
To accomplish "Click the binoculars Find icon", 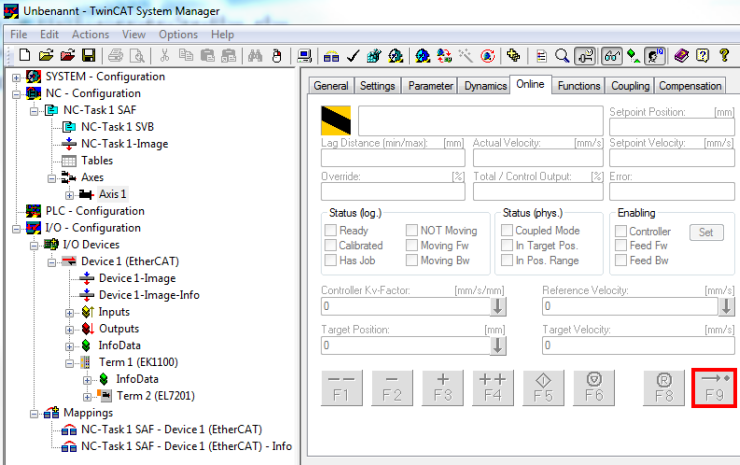I will click(x=255, y=56).
